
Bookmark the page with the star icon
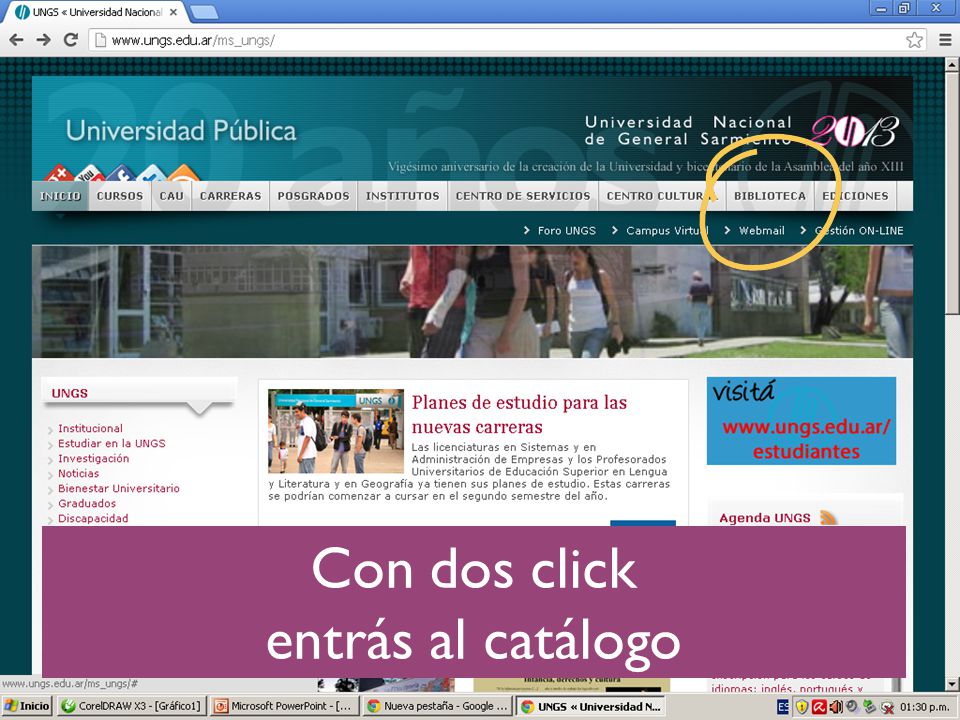pos(914,40)
